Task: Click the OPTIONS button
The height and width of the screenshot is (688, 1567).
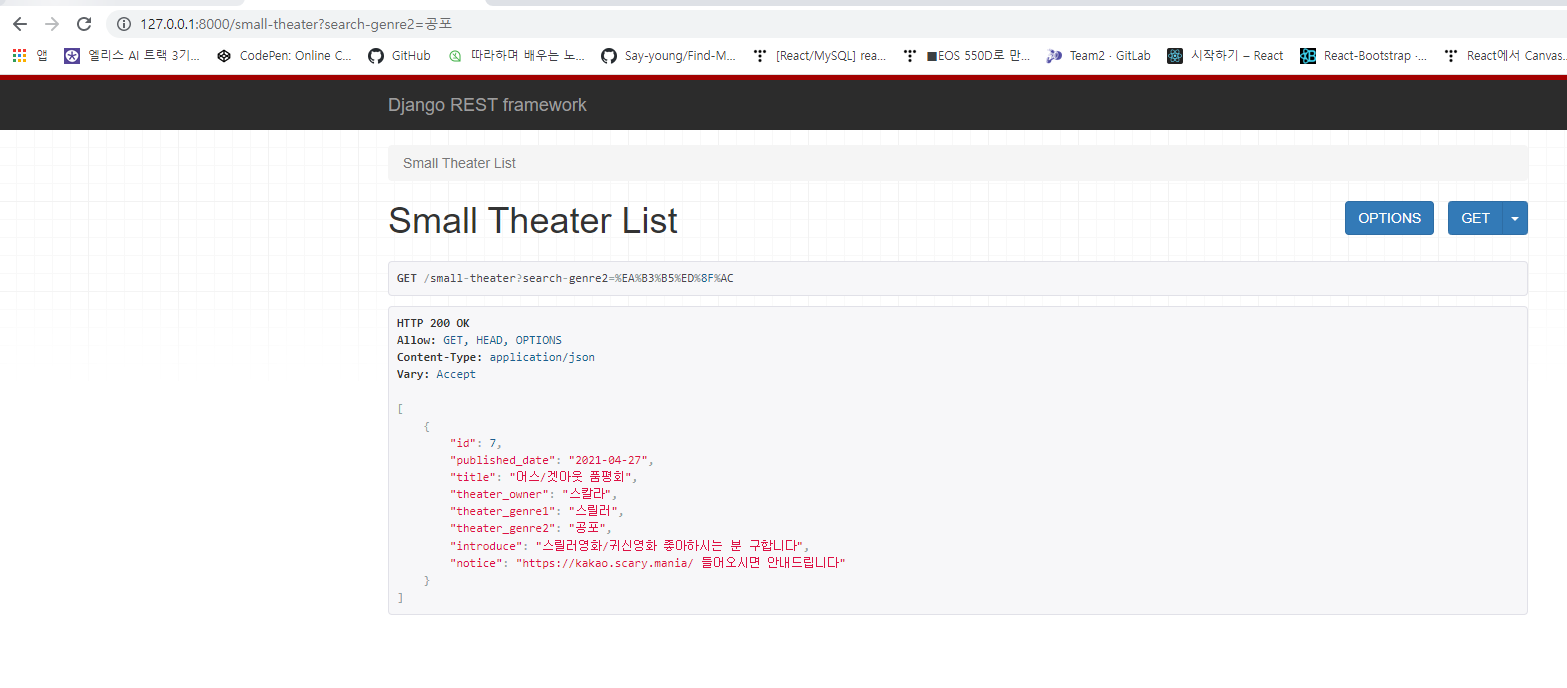Action: click(x=1389, y=218)
